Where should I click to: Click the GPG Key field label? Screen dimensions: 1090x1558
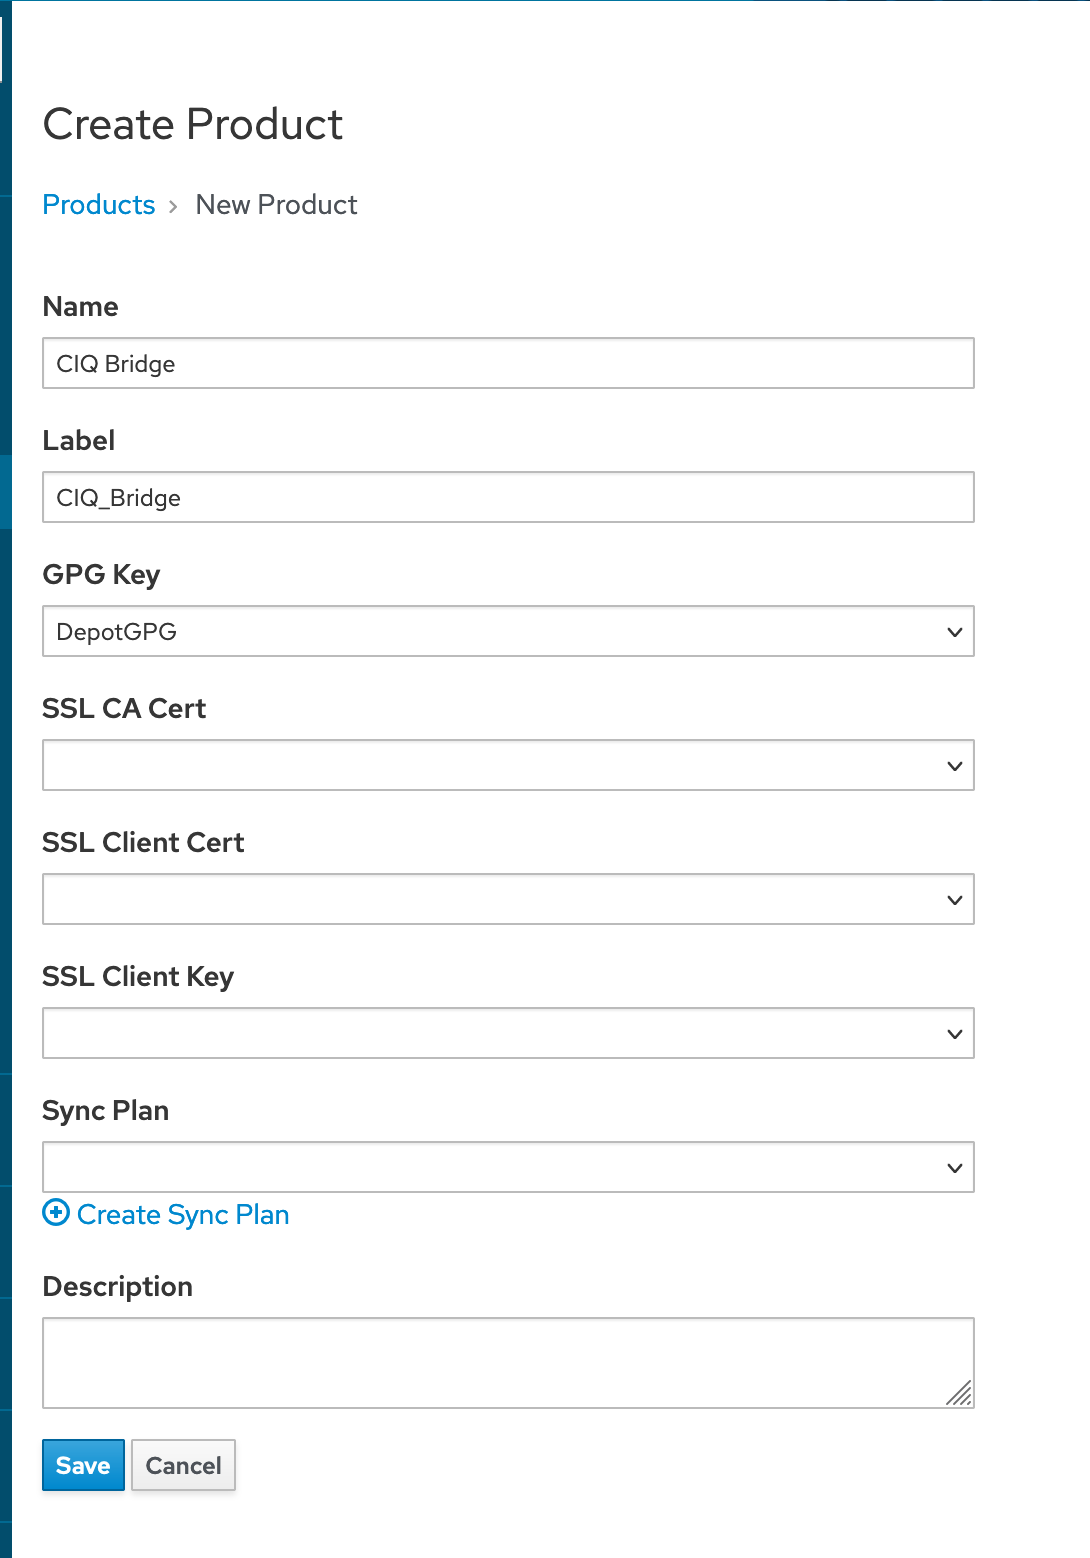coord(101,575)
